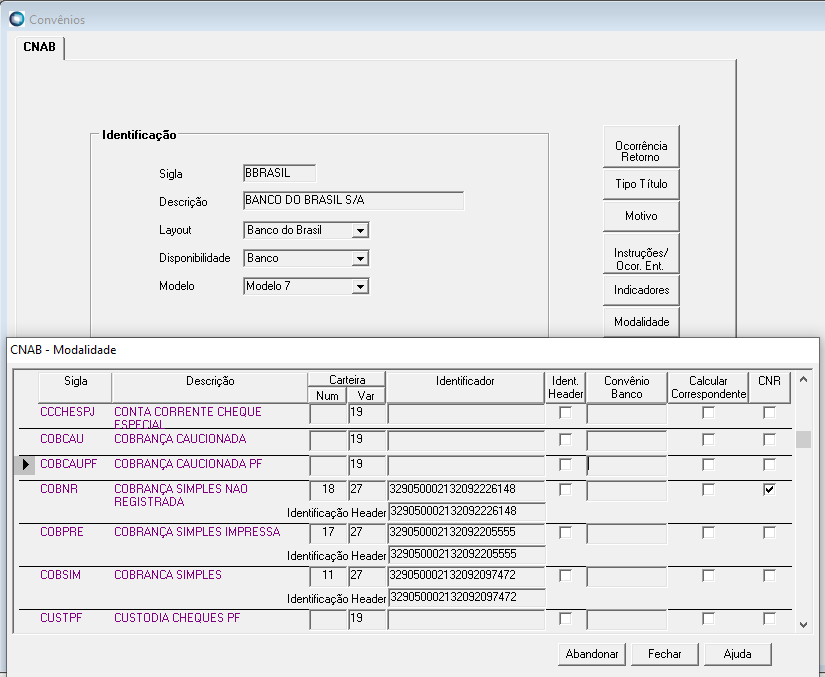Click COBNR Identificação Header field
Image resolution: width=825 pixels, height=677 pixels.
pos(466,511)
